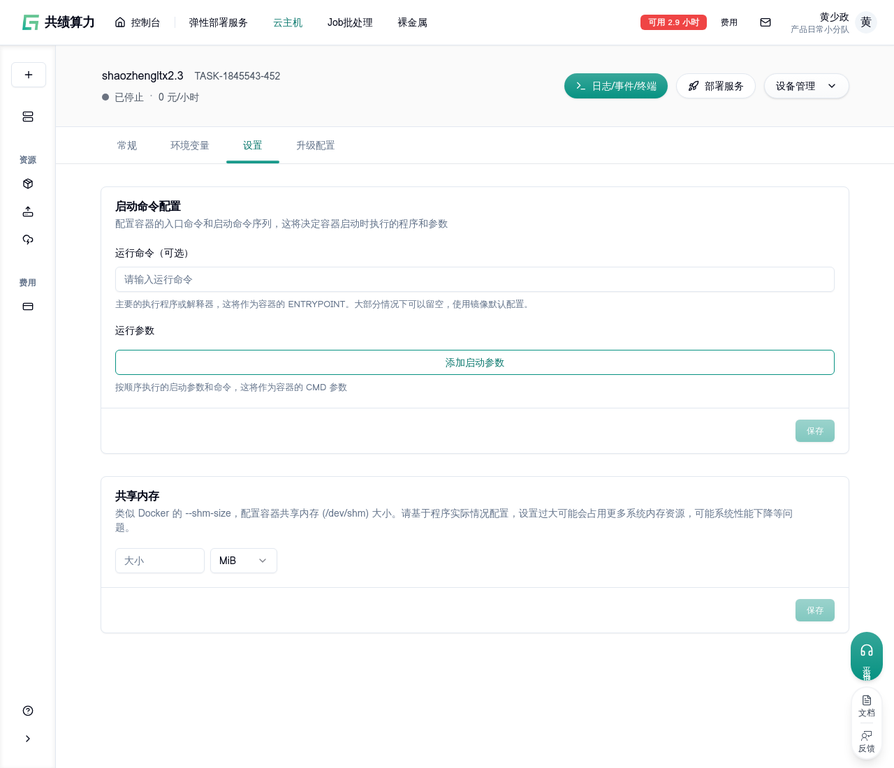
Task: Open the headset customer support widget
Action: tap(866, 655)
